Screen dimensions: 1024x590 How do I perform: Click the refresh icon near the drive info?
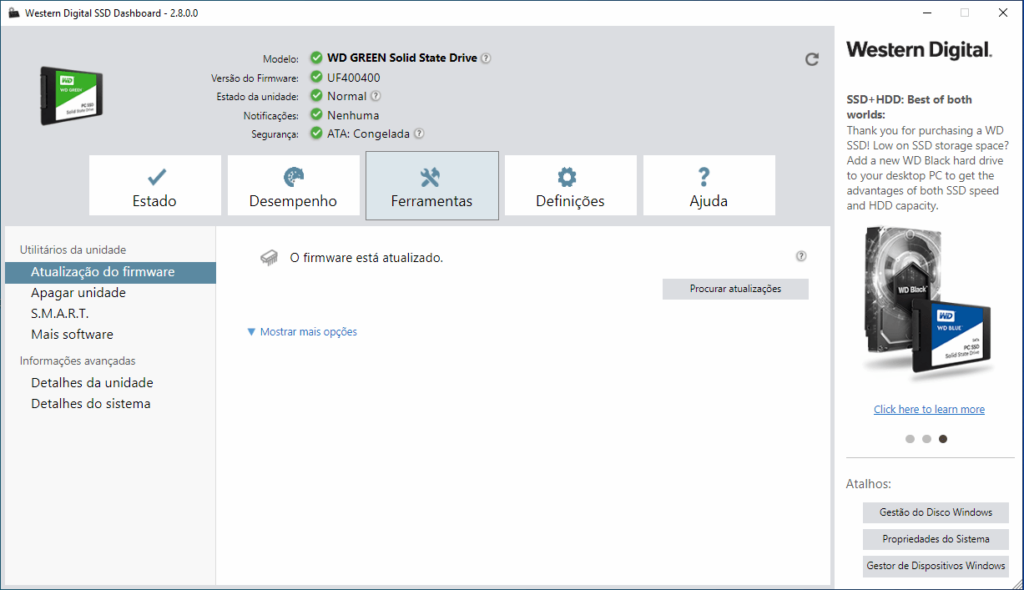(x=812, y=59)
